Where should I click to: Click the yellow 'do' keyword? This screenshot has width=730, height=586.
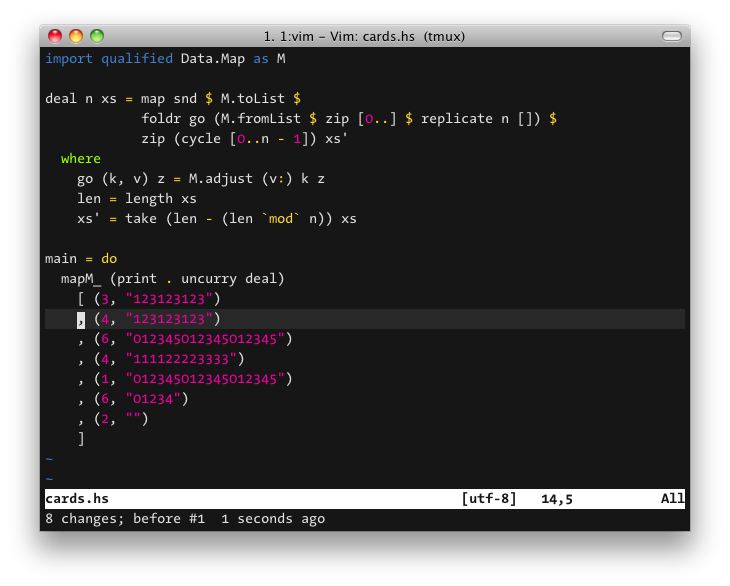click(x=109, y=259)
